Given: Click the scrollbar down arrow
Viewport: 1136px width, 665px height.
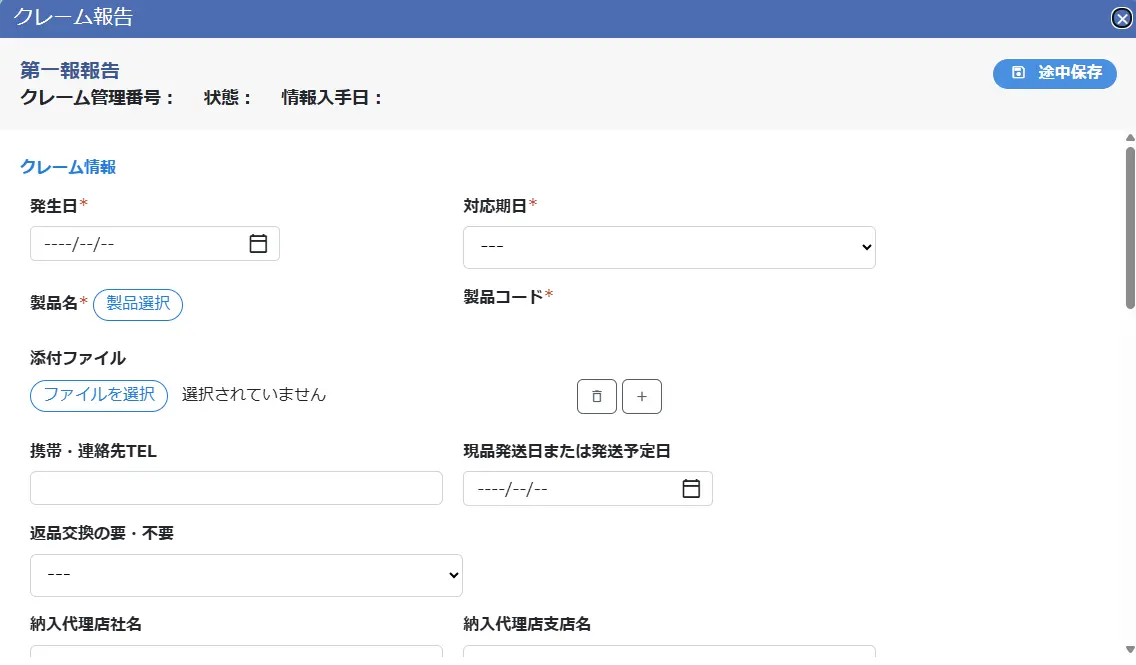Looking at the screenshot, I should [1130, 649].
